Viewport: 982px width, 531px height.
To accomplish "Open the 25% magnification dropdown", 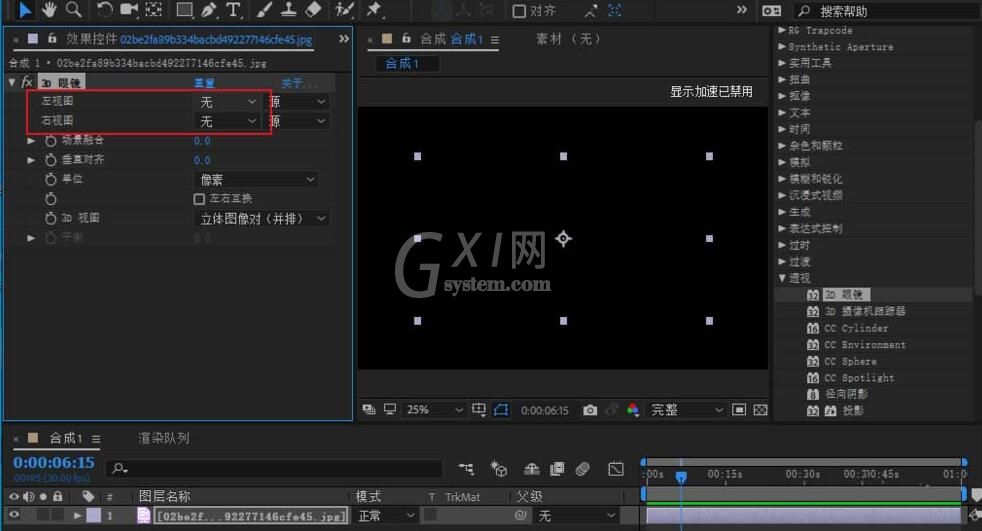I will (434, 410).
